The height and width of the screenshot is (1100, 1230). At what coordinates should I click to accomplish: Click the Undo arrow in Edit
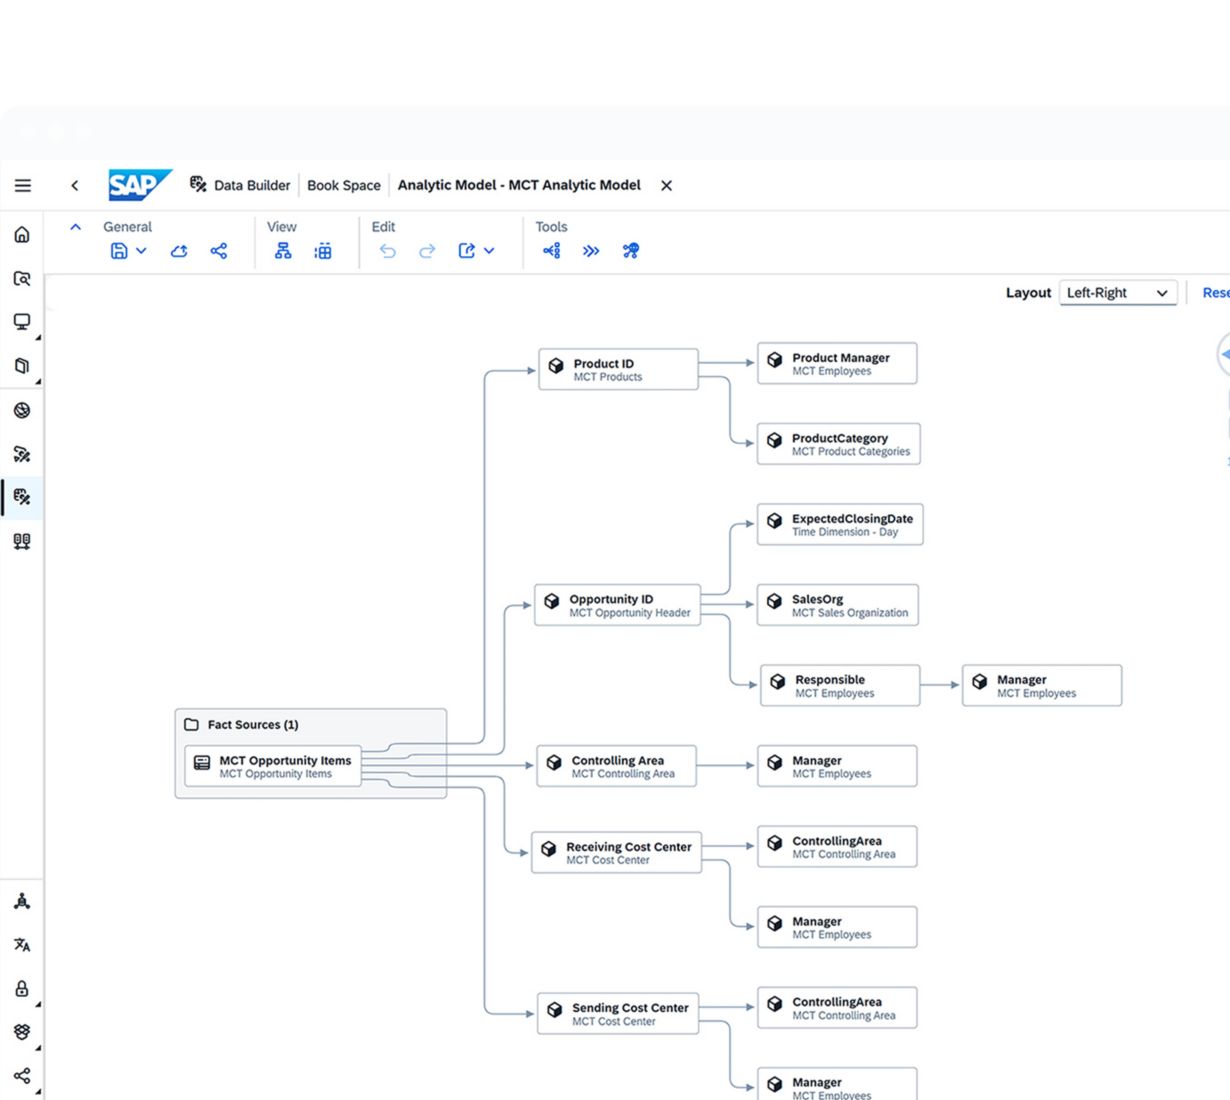(x=388, y=251)
